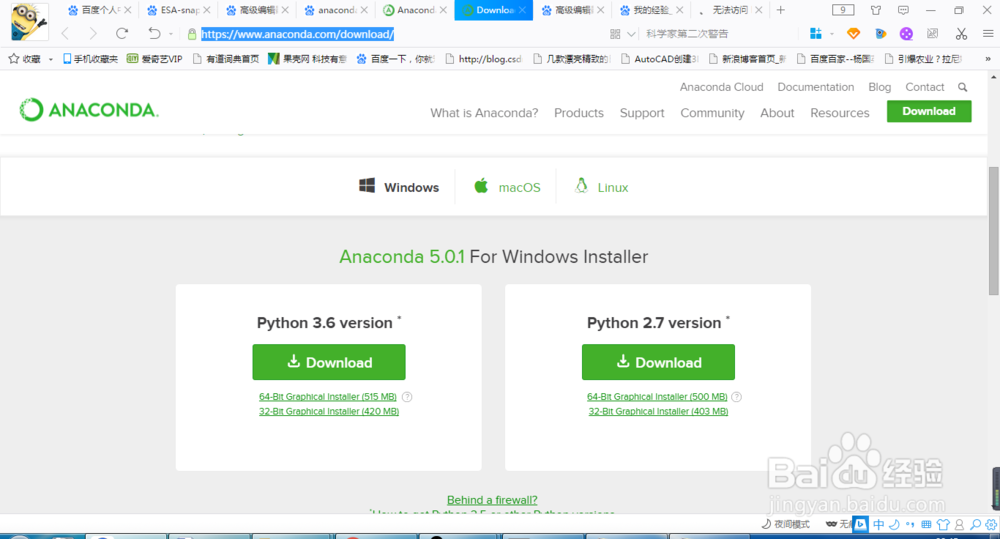
Task: Toggle the 中 Chinese/English input mode
Action: click(879, 524)
